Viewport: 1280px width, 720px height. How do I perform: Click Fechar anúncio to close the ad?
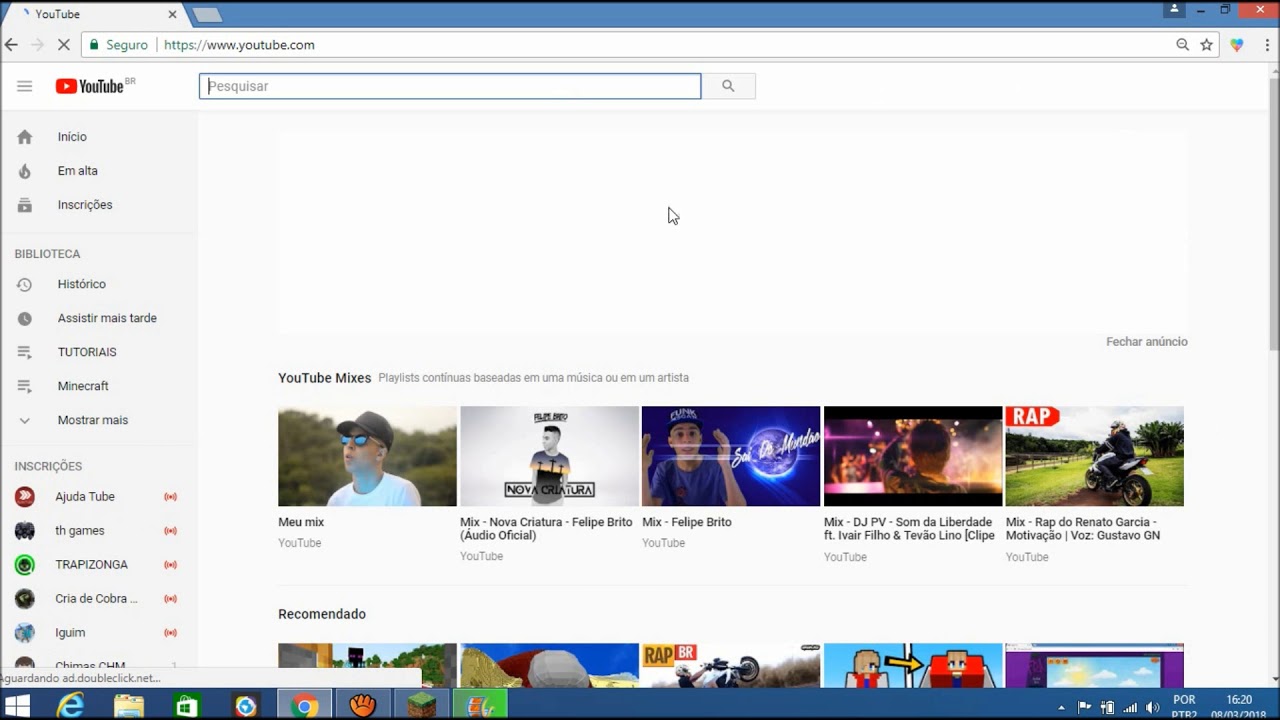point(1146,342)
